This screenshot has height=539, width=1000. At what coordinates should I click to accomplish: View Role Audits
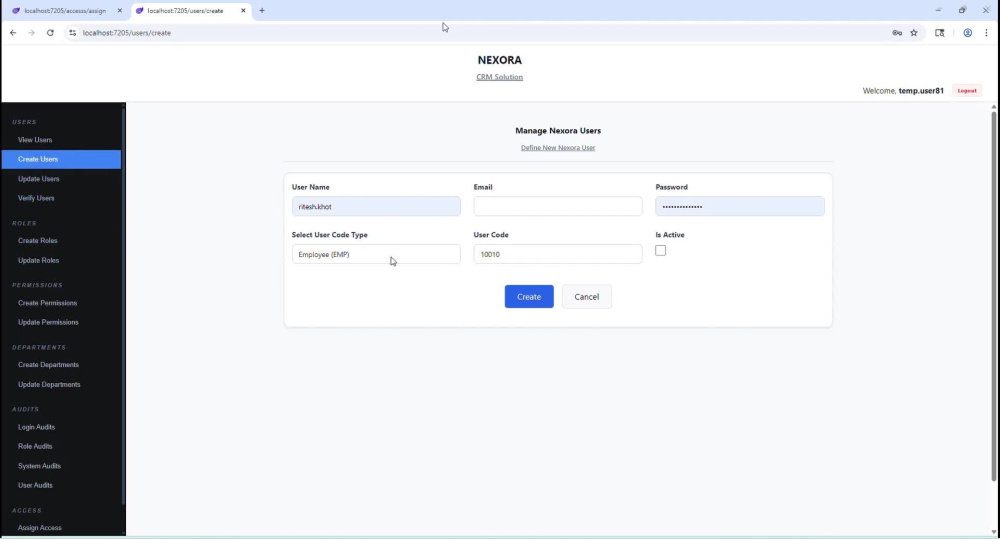[35, 447]
